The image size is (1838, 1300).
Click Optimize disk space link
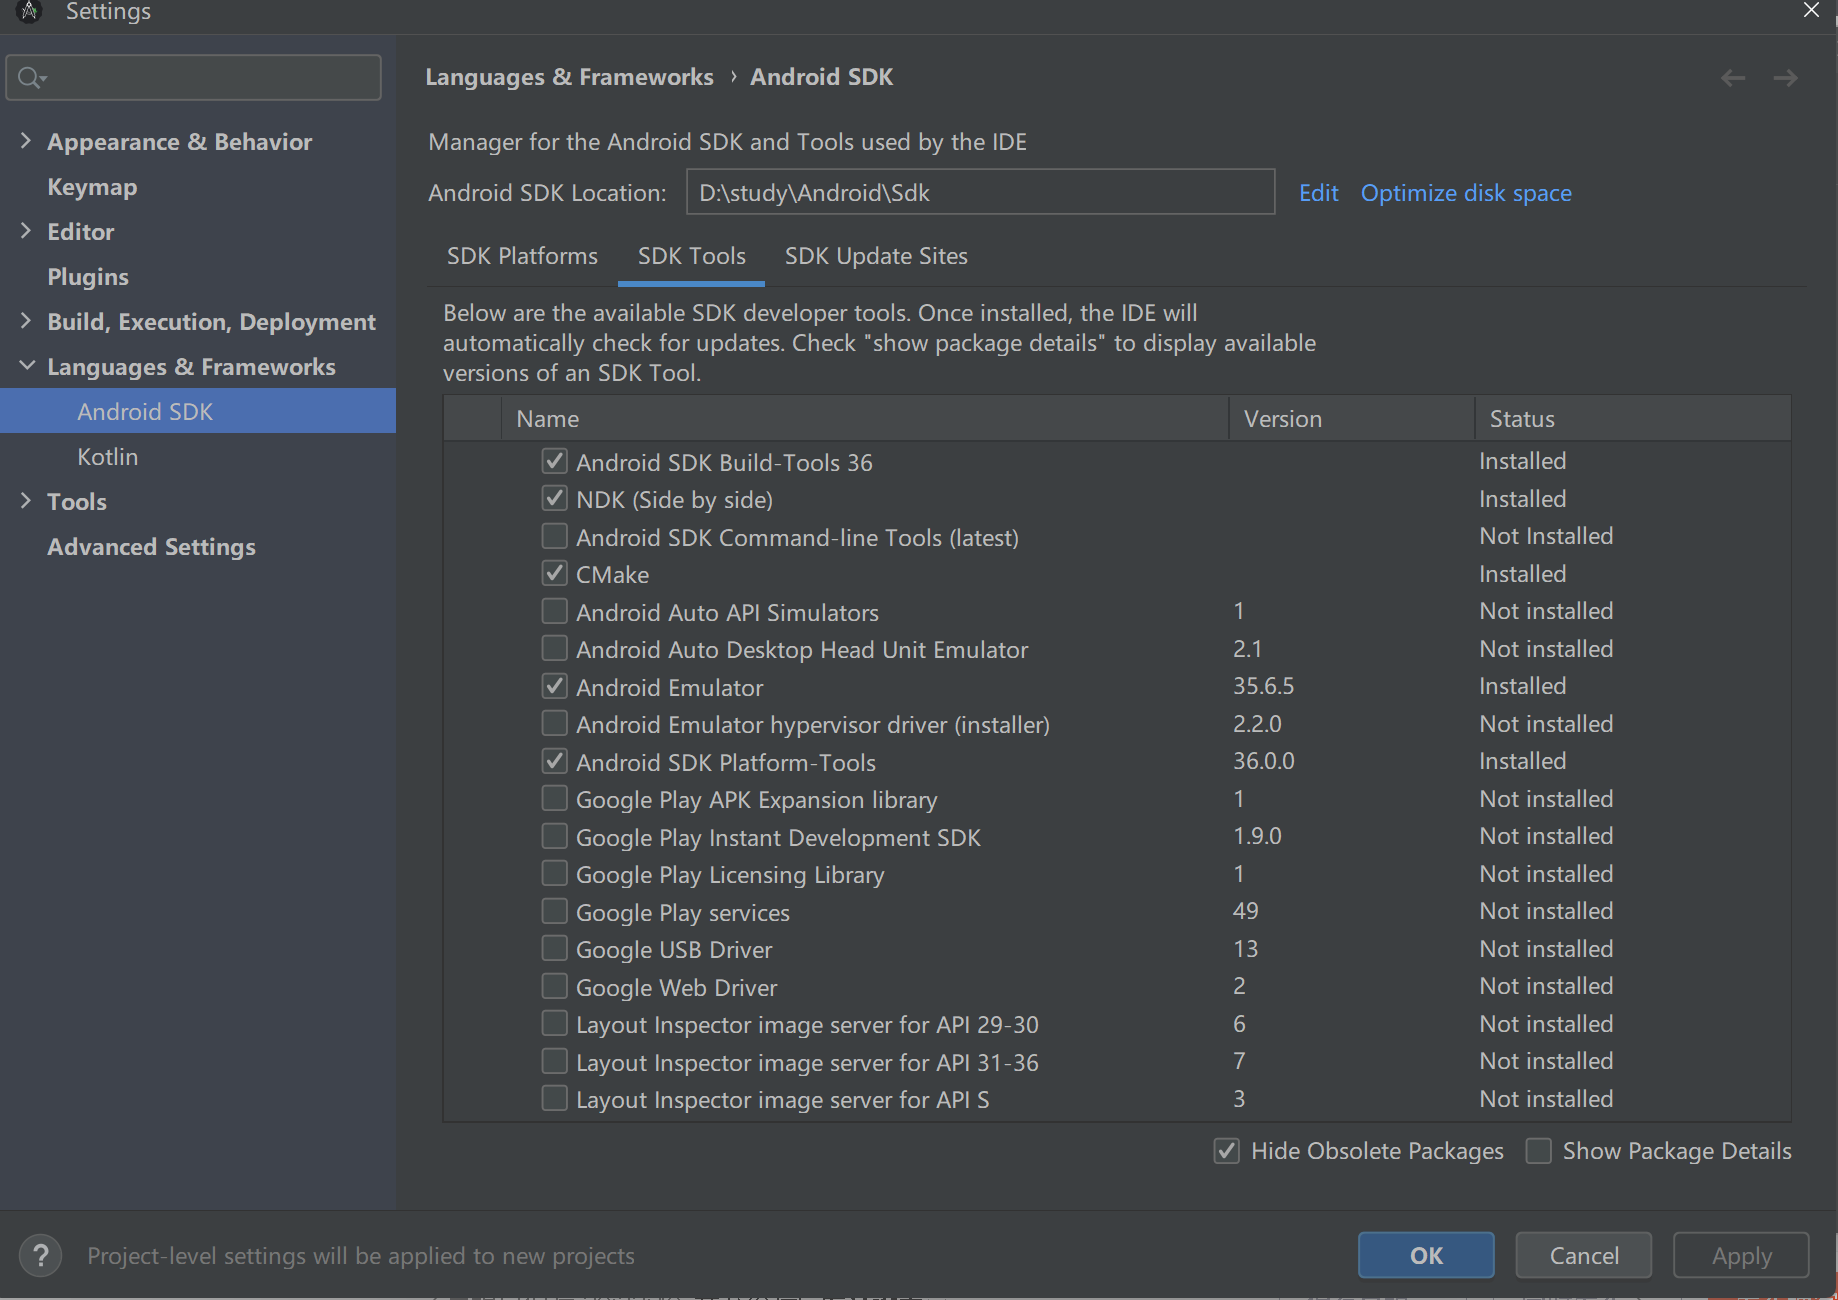(x=1466, y=193)
